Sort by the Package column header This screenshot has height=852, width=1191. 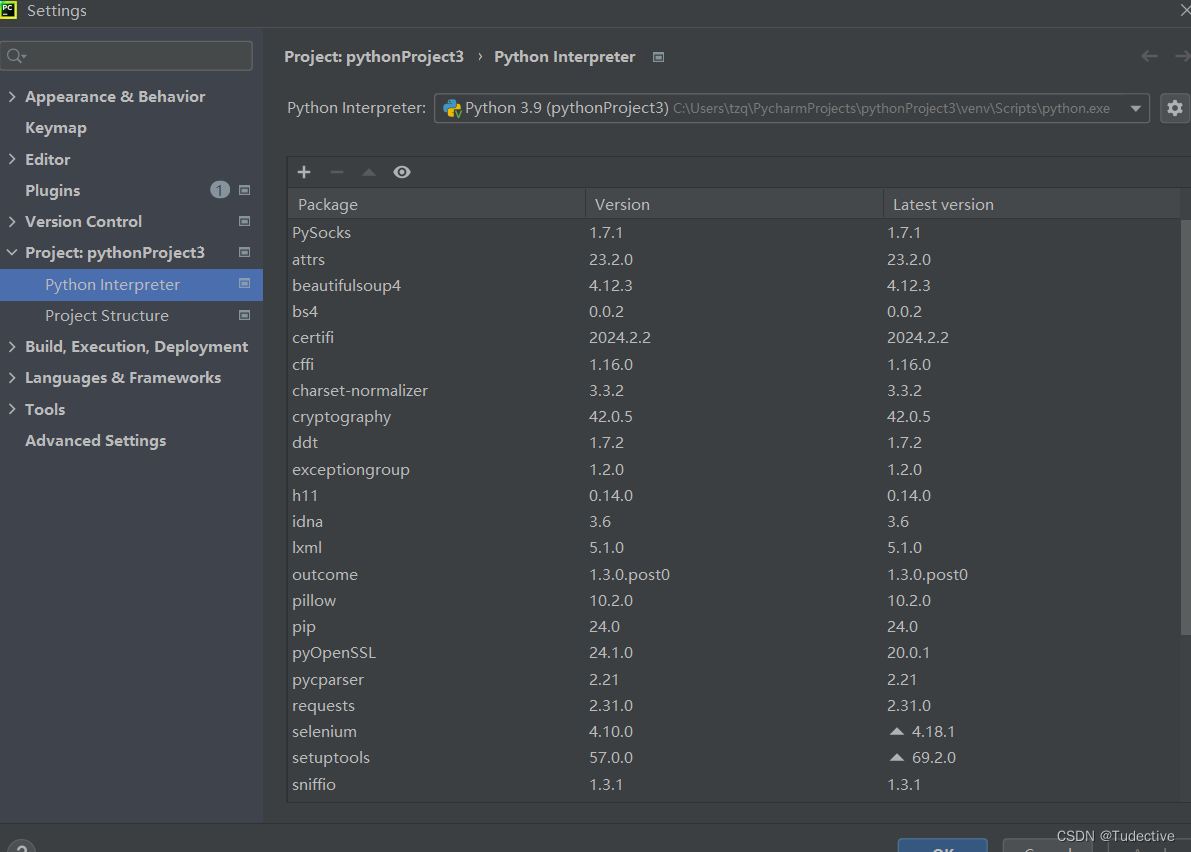(436, 204)
